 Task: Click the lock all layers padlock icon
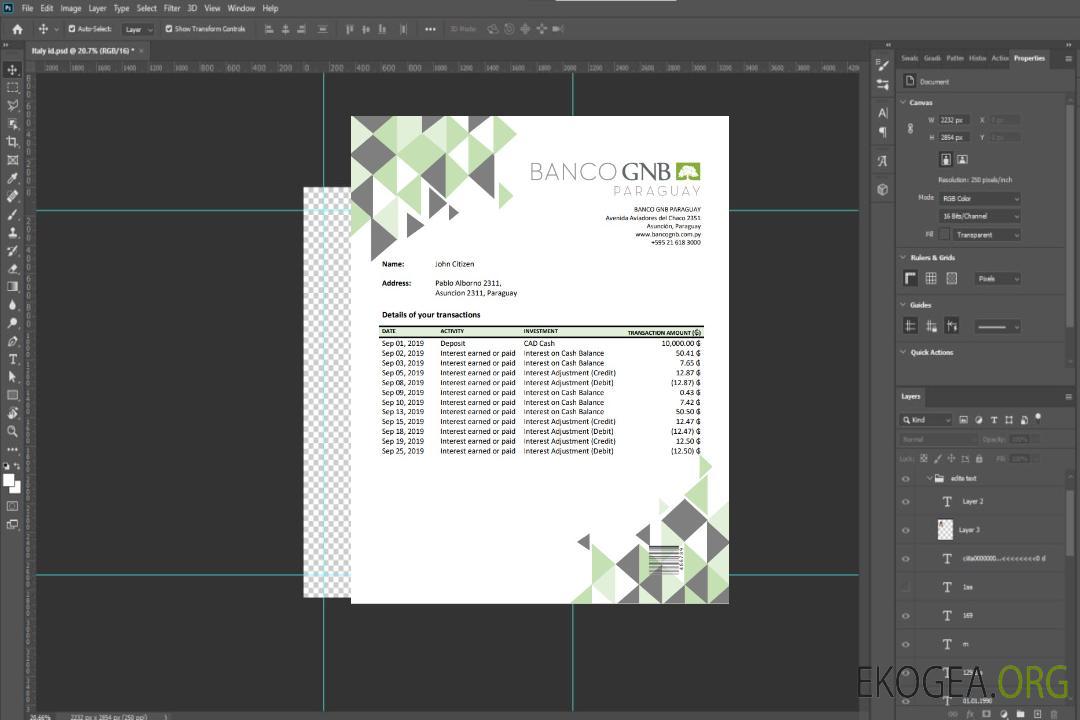coord(979,458)
